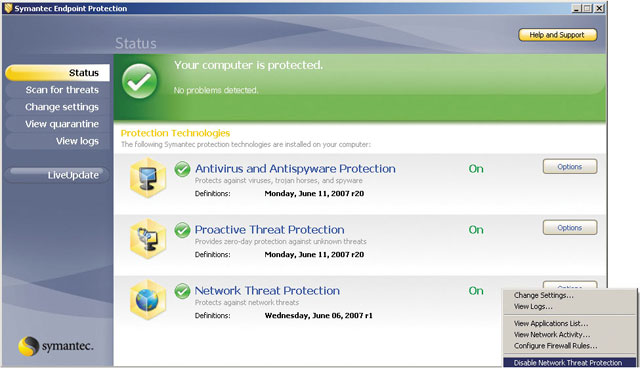The width and height of the screenshot is (640, 368).
Task: Click the partly hidden Network Threat Options button
Action: 570,284
